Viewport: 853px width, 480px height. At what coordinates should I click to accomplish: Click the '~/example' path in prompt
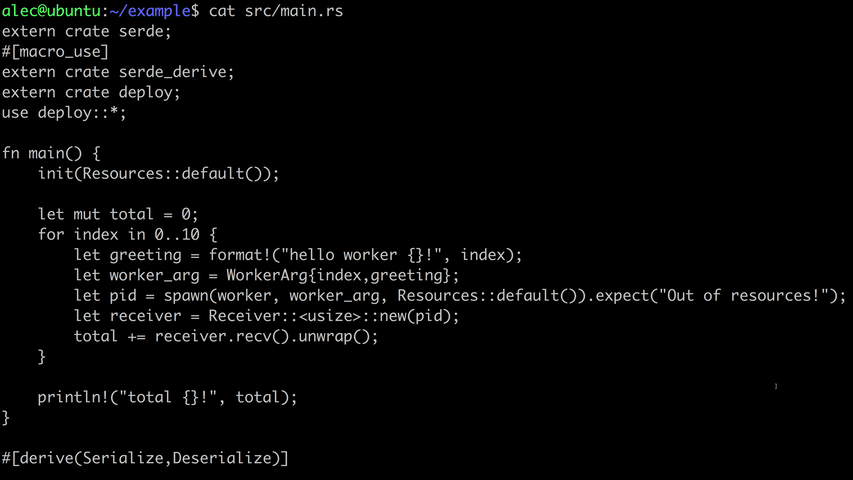coord(150,11)
